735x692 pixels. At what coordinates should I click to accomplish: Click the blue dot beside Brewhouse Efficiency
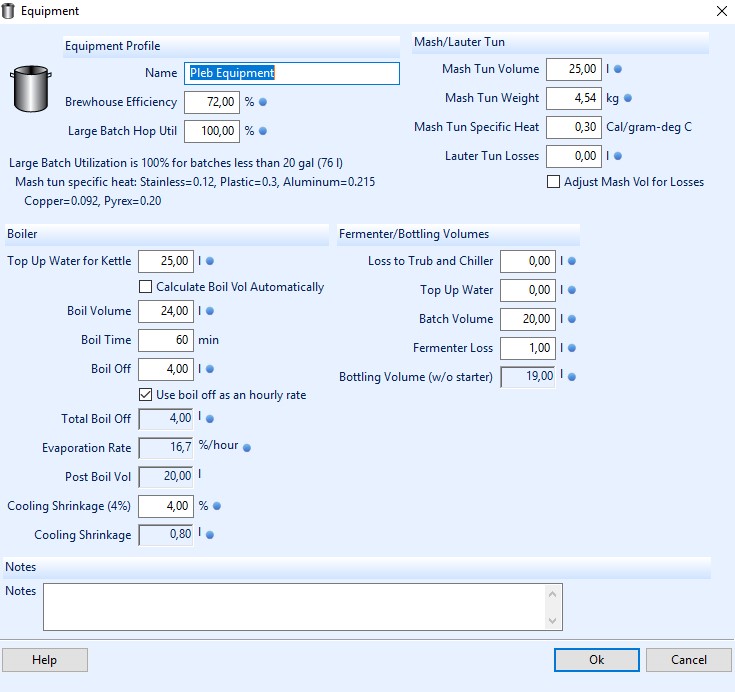point(263,102)
